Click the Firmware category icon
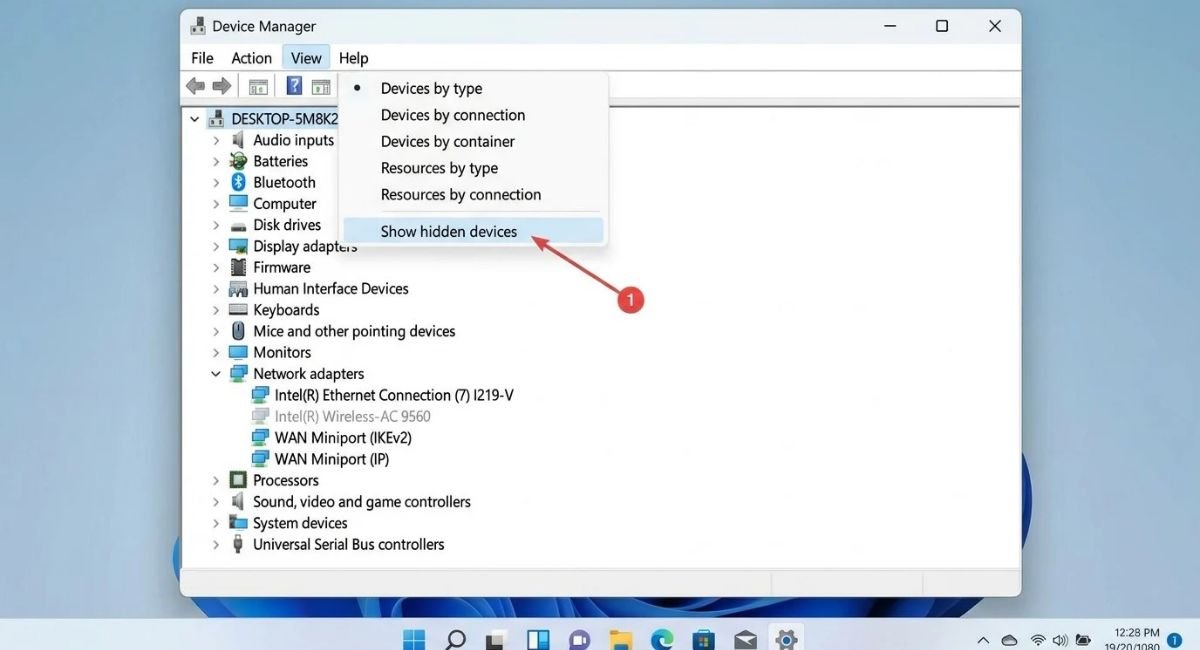Screen dimensions: 1200x650 pos(238,267)
